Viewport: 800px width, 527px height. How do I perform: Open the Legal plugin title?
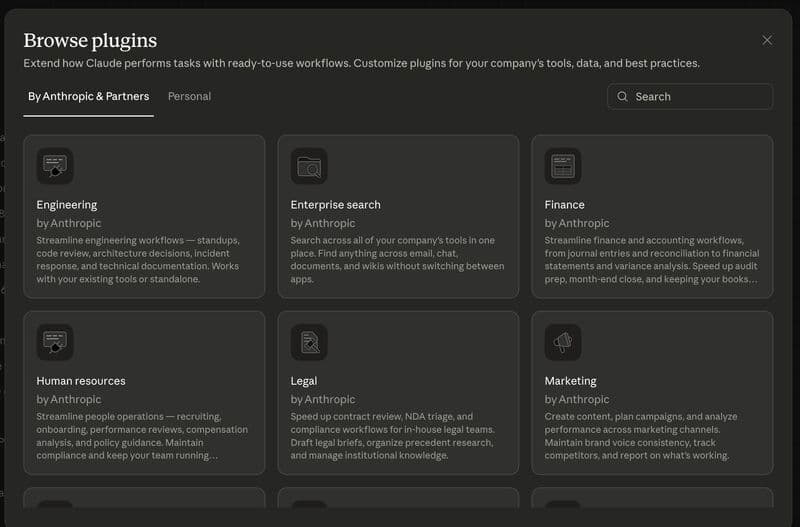coord(304,381)
